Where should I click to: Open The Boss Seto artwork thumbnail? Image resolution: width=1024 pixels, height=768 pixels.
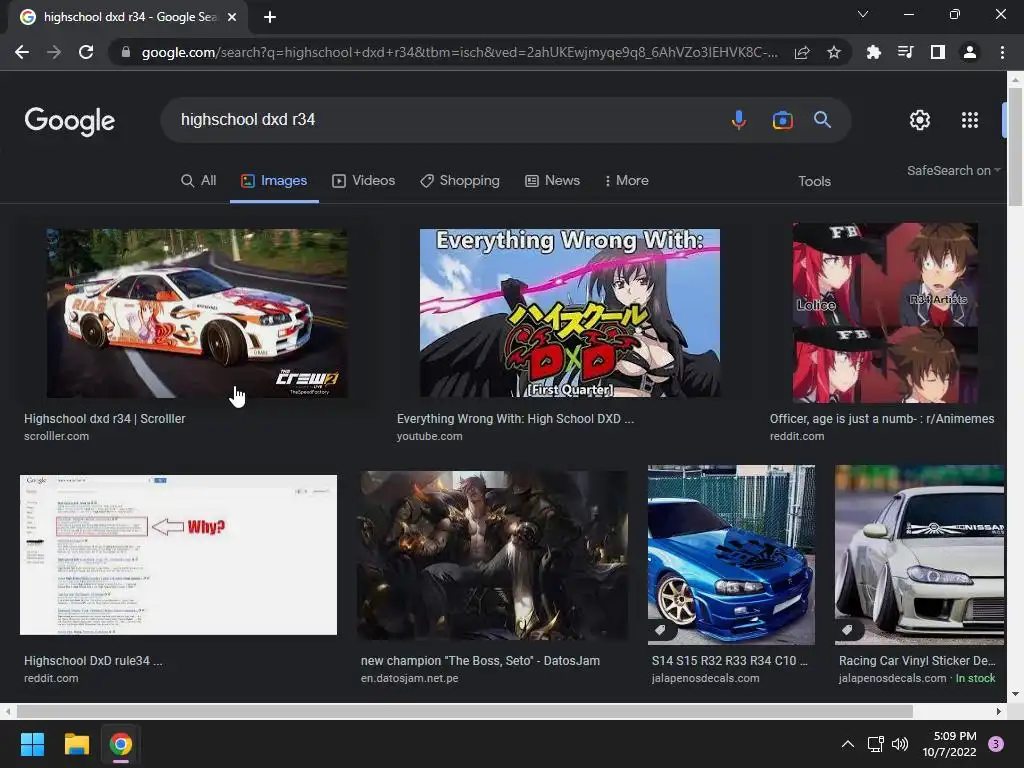point(493,555)
